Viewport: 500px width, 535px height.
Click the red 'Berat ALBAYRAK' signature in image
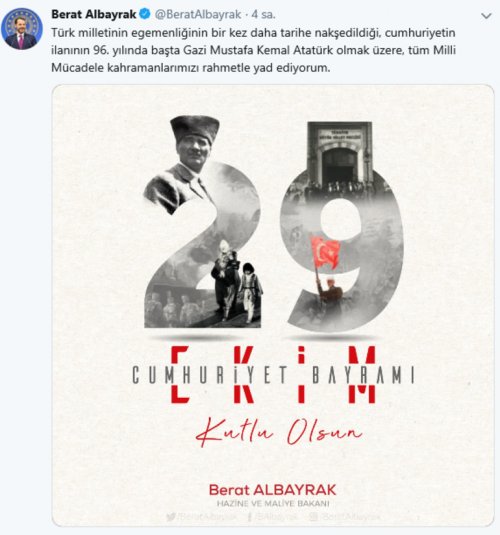[x=272, y=490]
